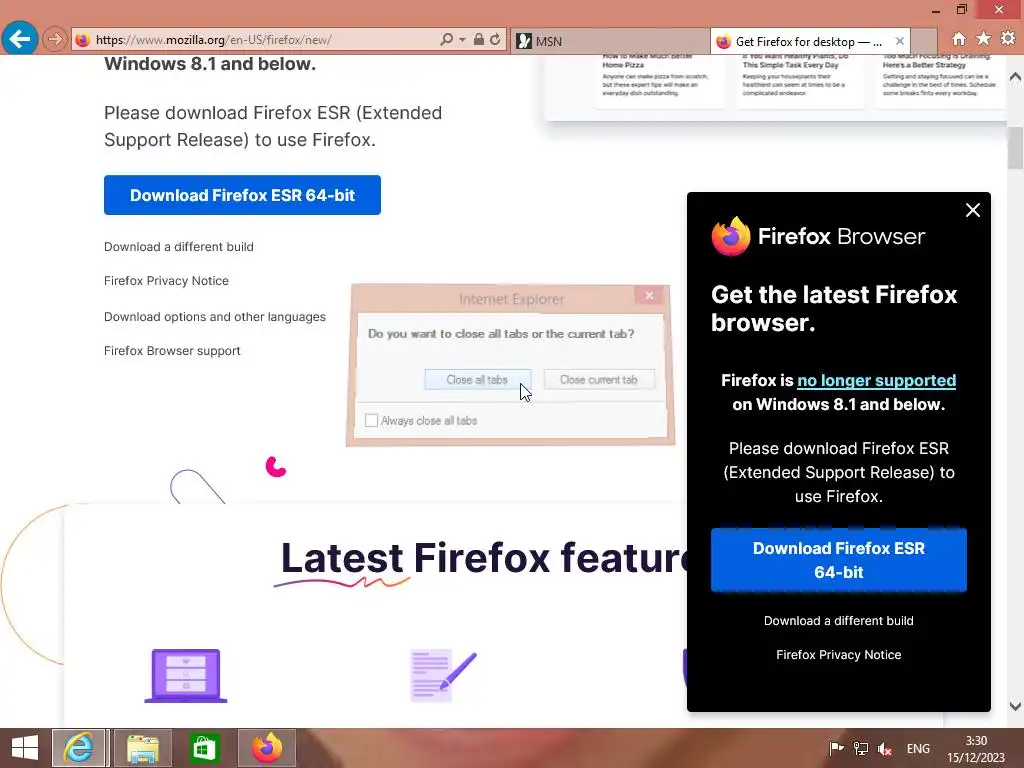Open File Explorer from taskbar
Screen dimensions: 1024x768
[143, 748]
